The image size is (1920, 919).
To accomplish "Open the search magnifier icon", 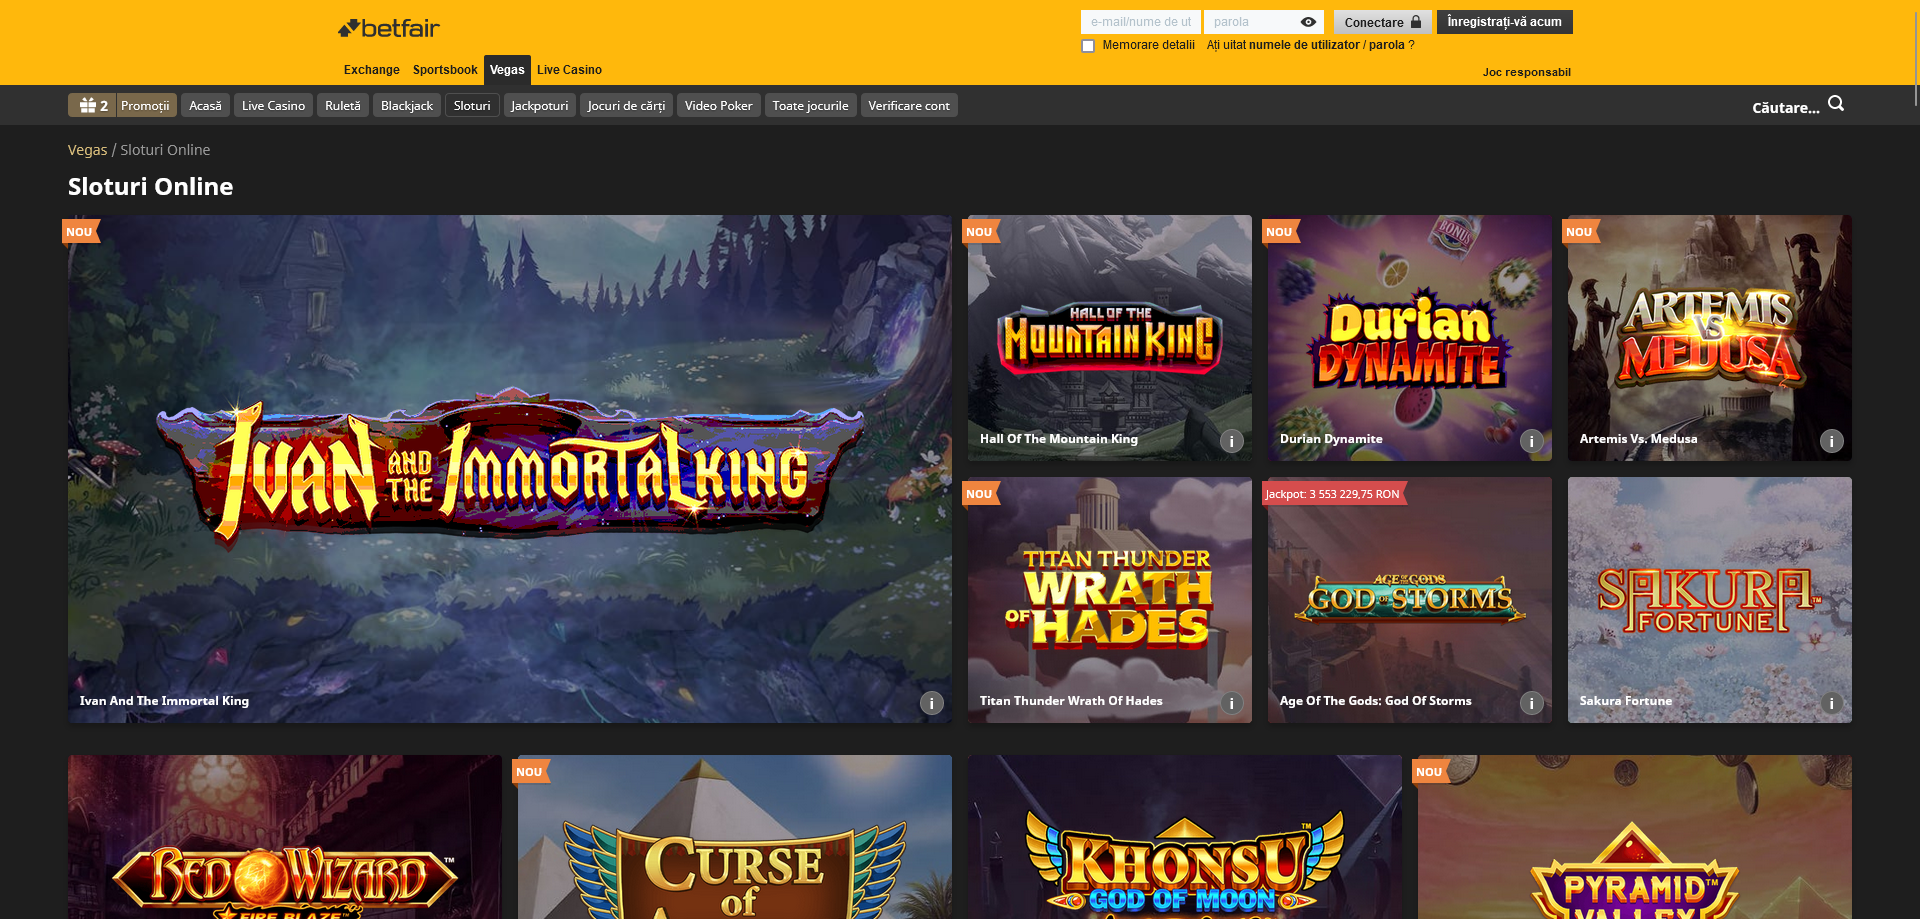I will 1836,104.
